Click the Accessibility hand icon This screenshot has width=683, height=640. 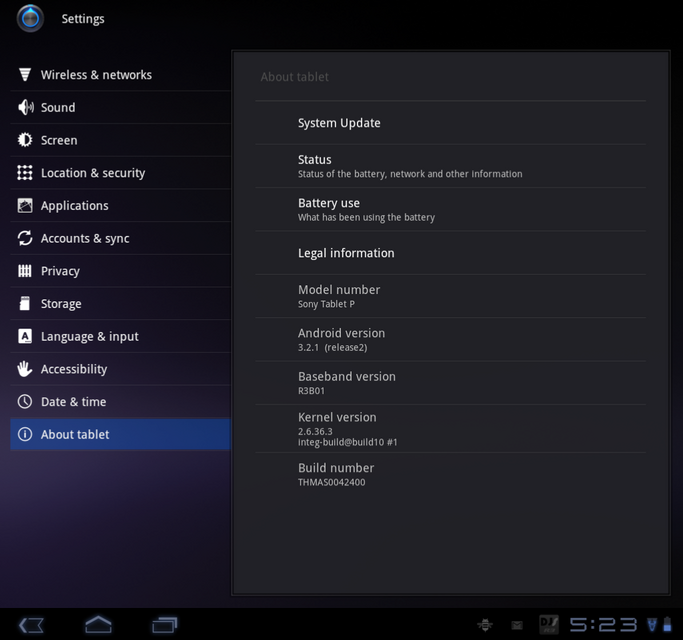(25, 369)
